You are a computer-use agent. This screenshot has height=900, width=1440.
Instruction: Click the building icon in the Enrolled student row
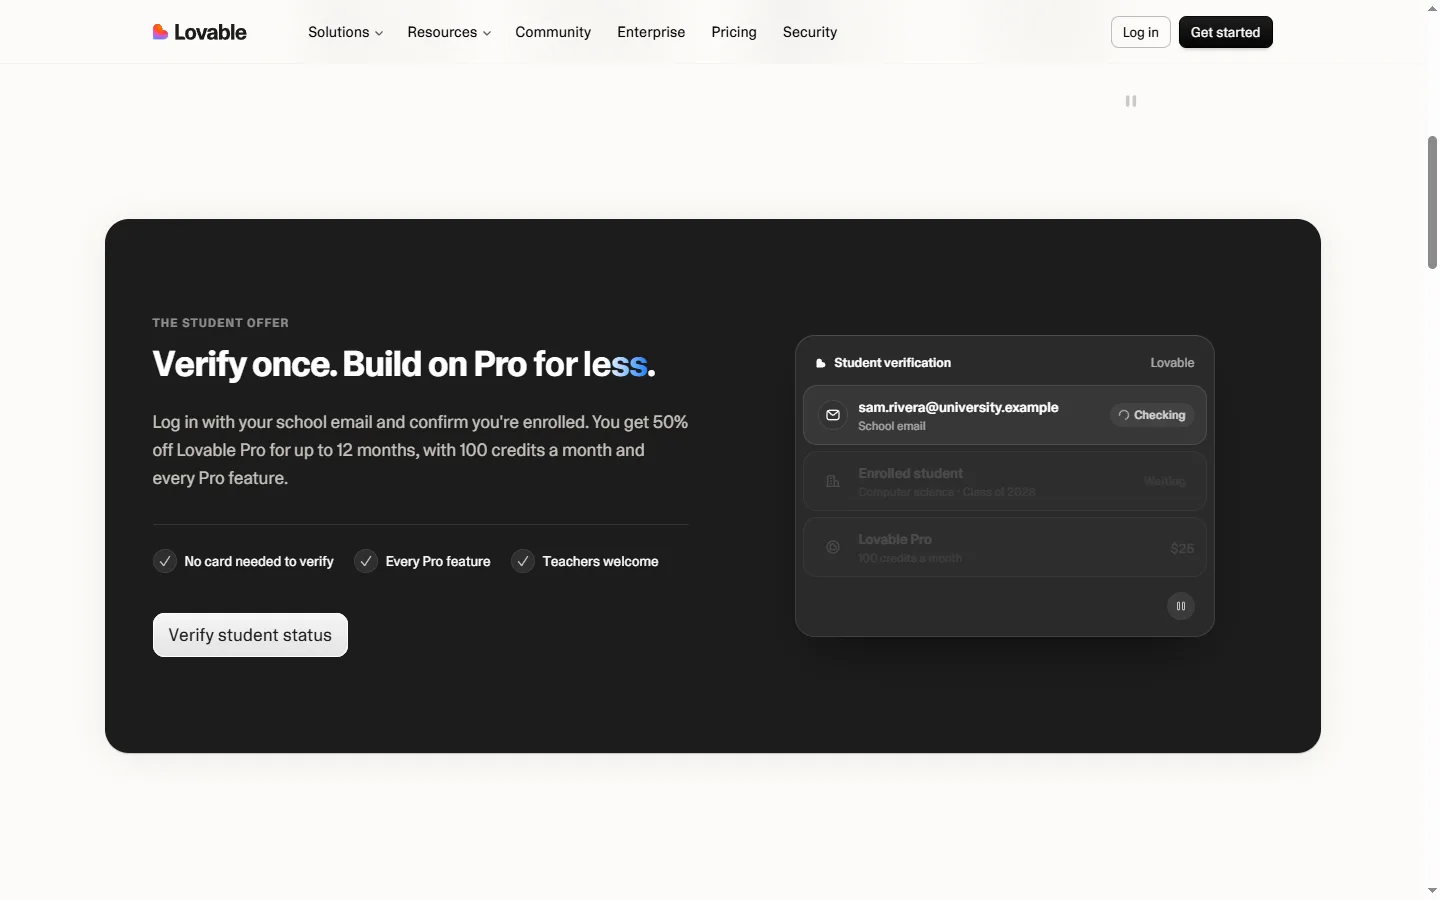(833, 482)
